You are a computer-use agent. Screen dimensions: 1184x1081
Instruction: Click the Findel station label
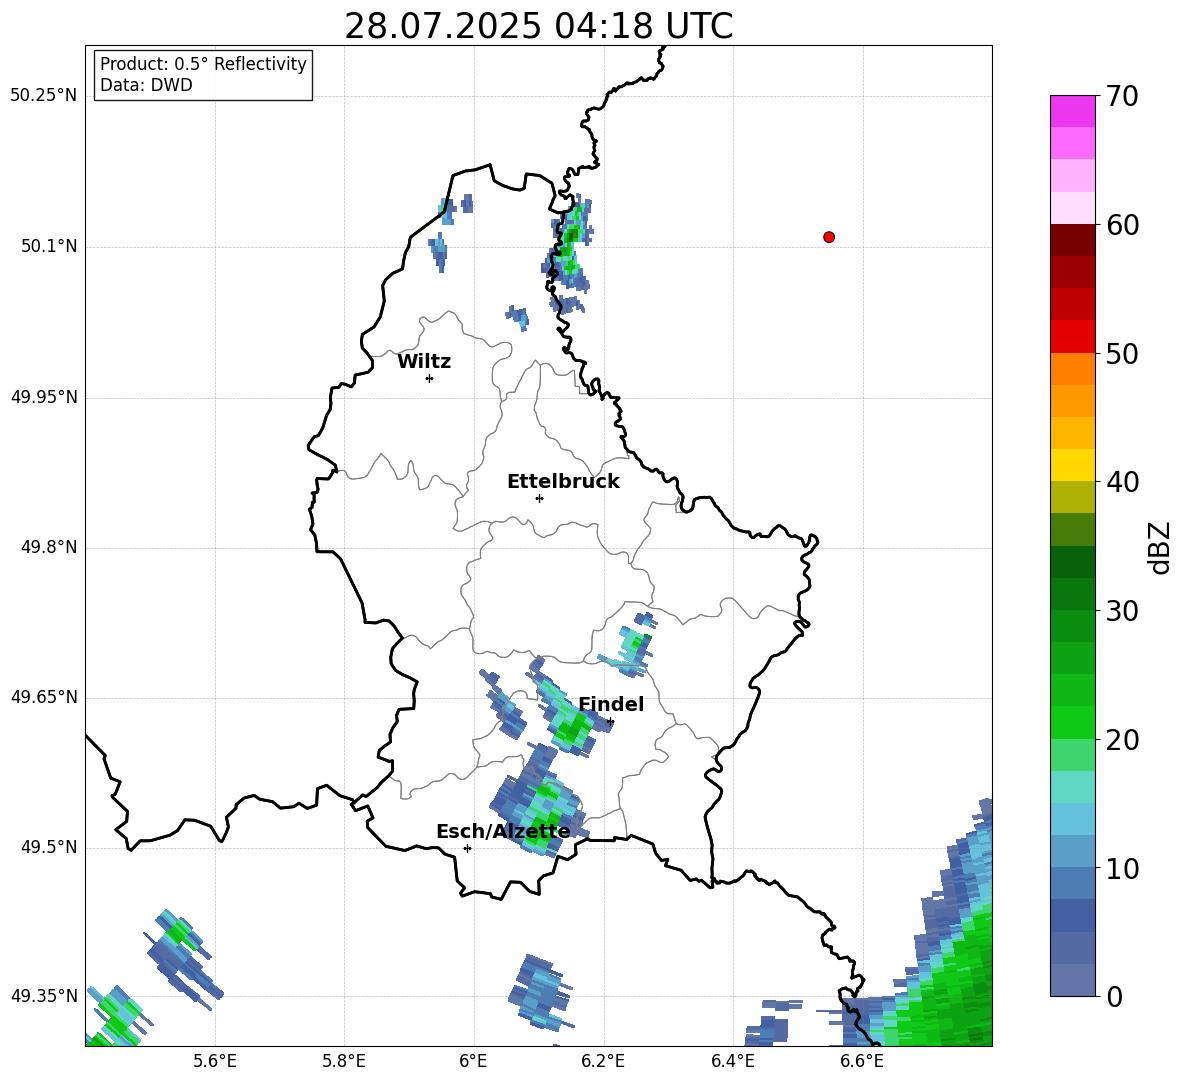pos(611,704)
